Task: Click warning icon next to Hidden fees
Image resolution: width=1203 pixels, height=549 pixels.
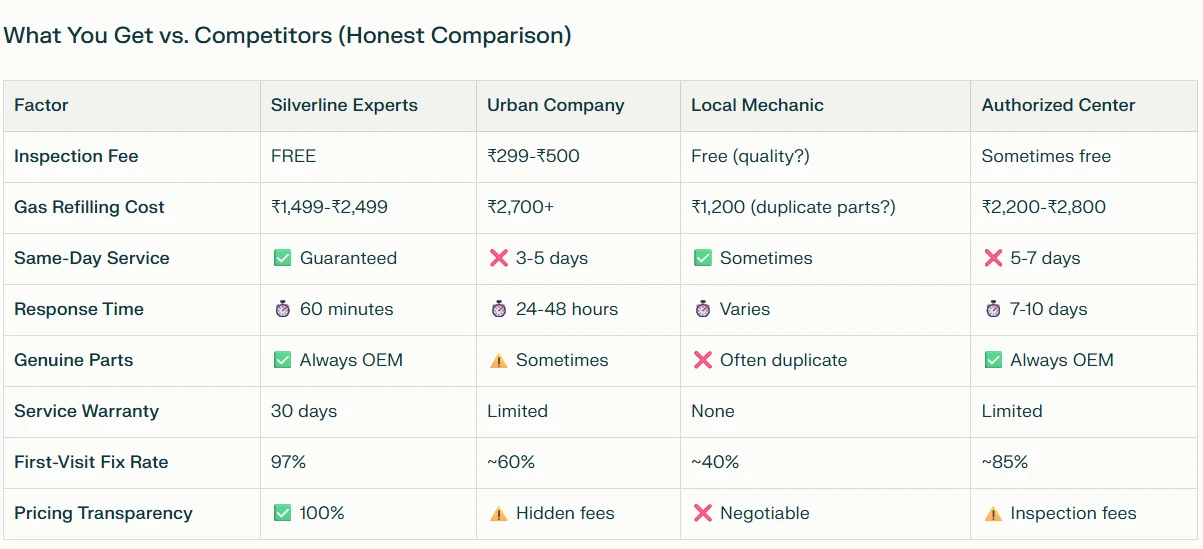Action: 498,513
